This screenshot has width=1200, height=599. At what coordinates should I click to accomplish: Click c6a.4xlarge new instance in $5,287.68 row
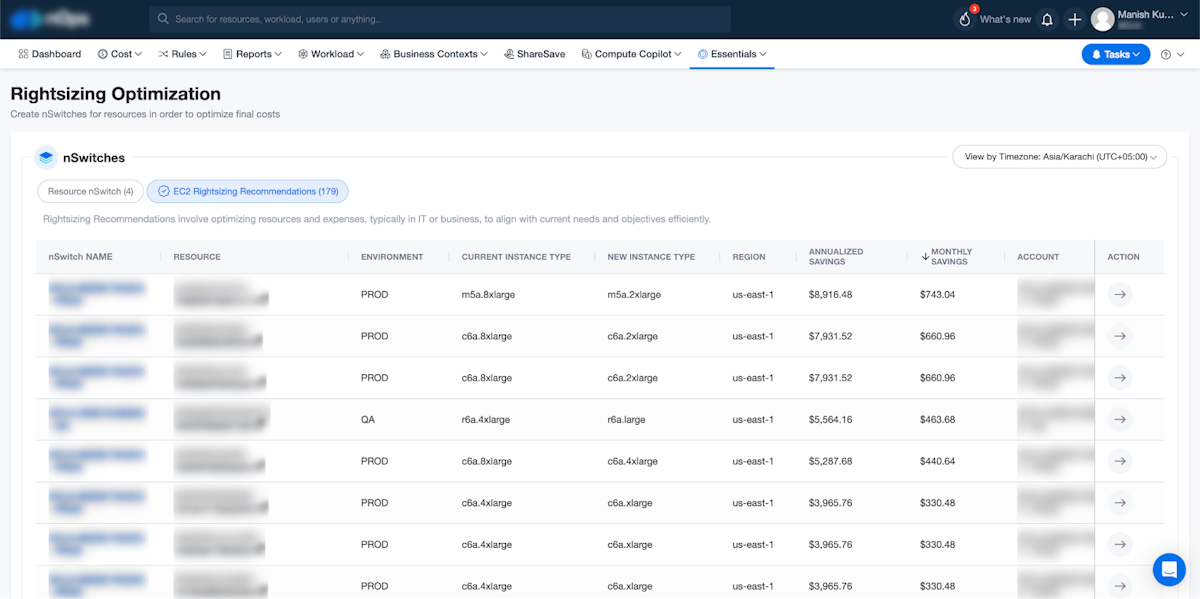(632, 461)
